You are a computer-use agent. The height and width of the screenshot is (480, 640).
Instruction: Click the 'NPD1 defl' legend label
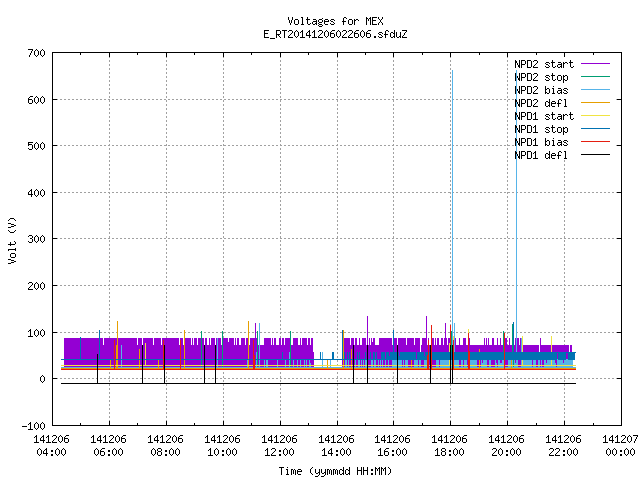541,156
